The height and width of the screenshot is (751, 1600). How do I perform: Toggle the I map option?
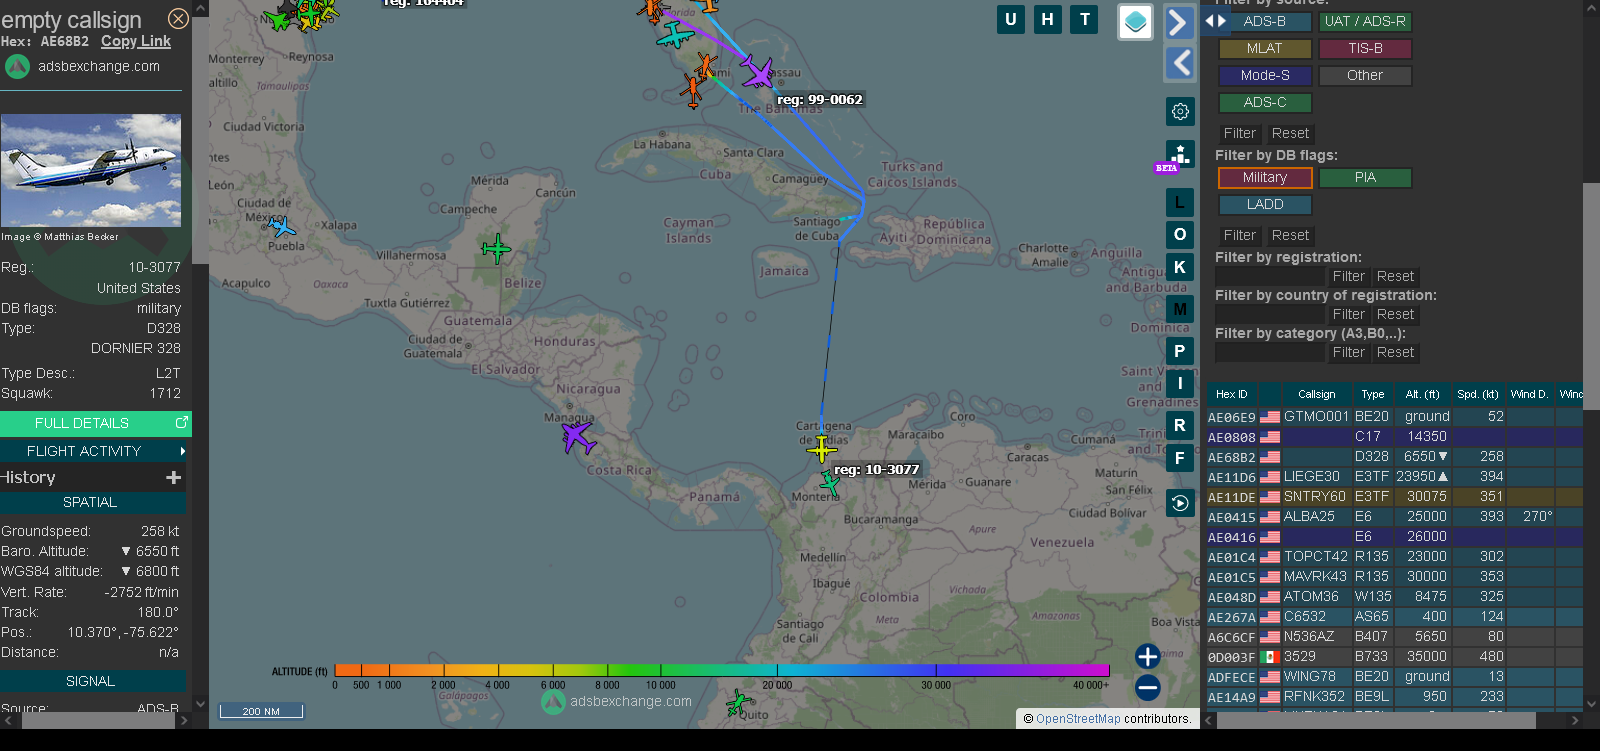[1180, 383]
